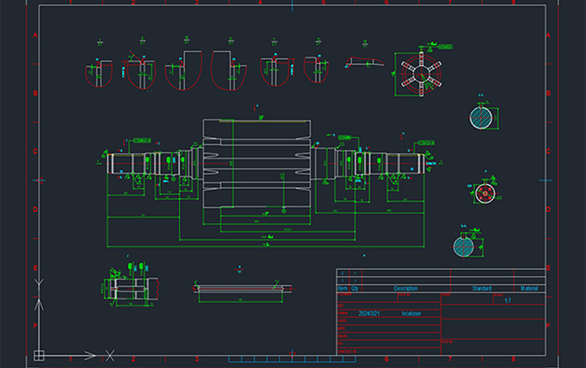Select the six-spoke spline section view
The image size is (586, 368).
421,74
